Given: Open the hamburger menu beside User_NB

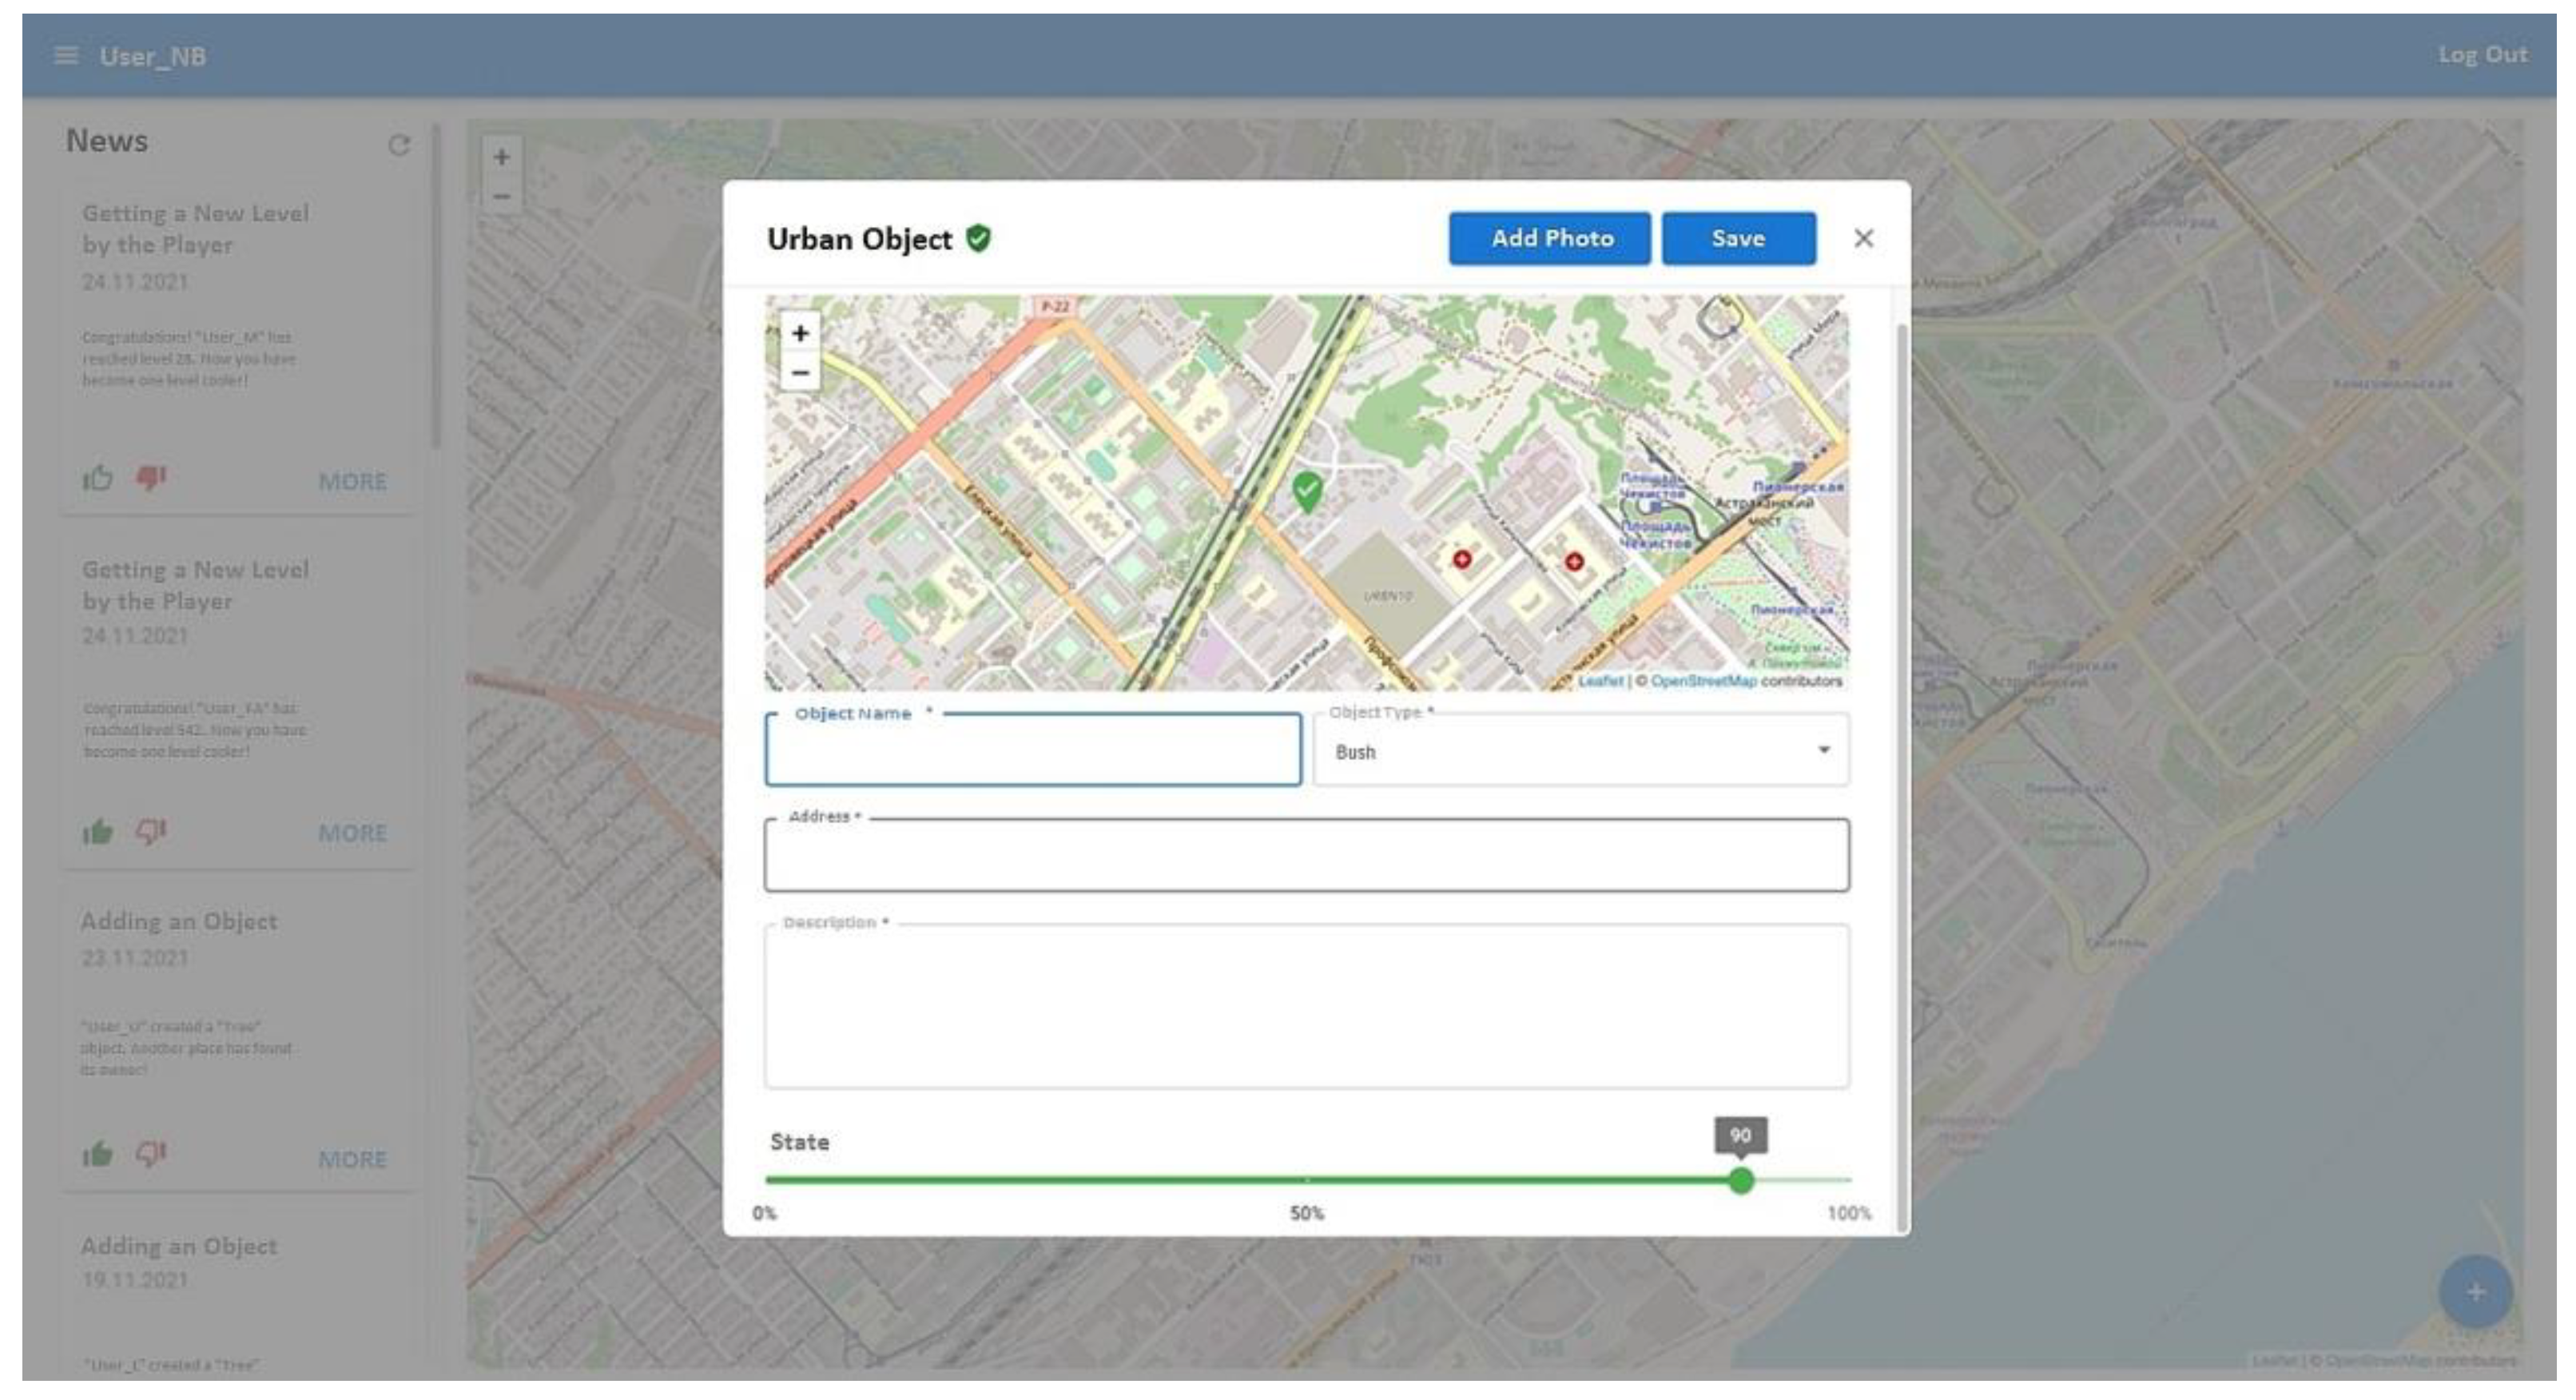Looking at the screenshot, I should click(x=66, y=55).
